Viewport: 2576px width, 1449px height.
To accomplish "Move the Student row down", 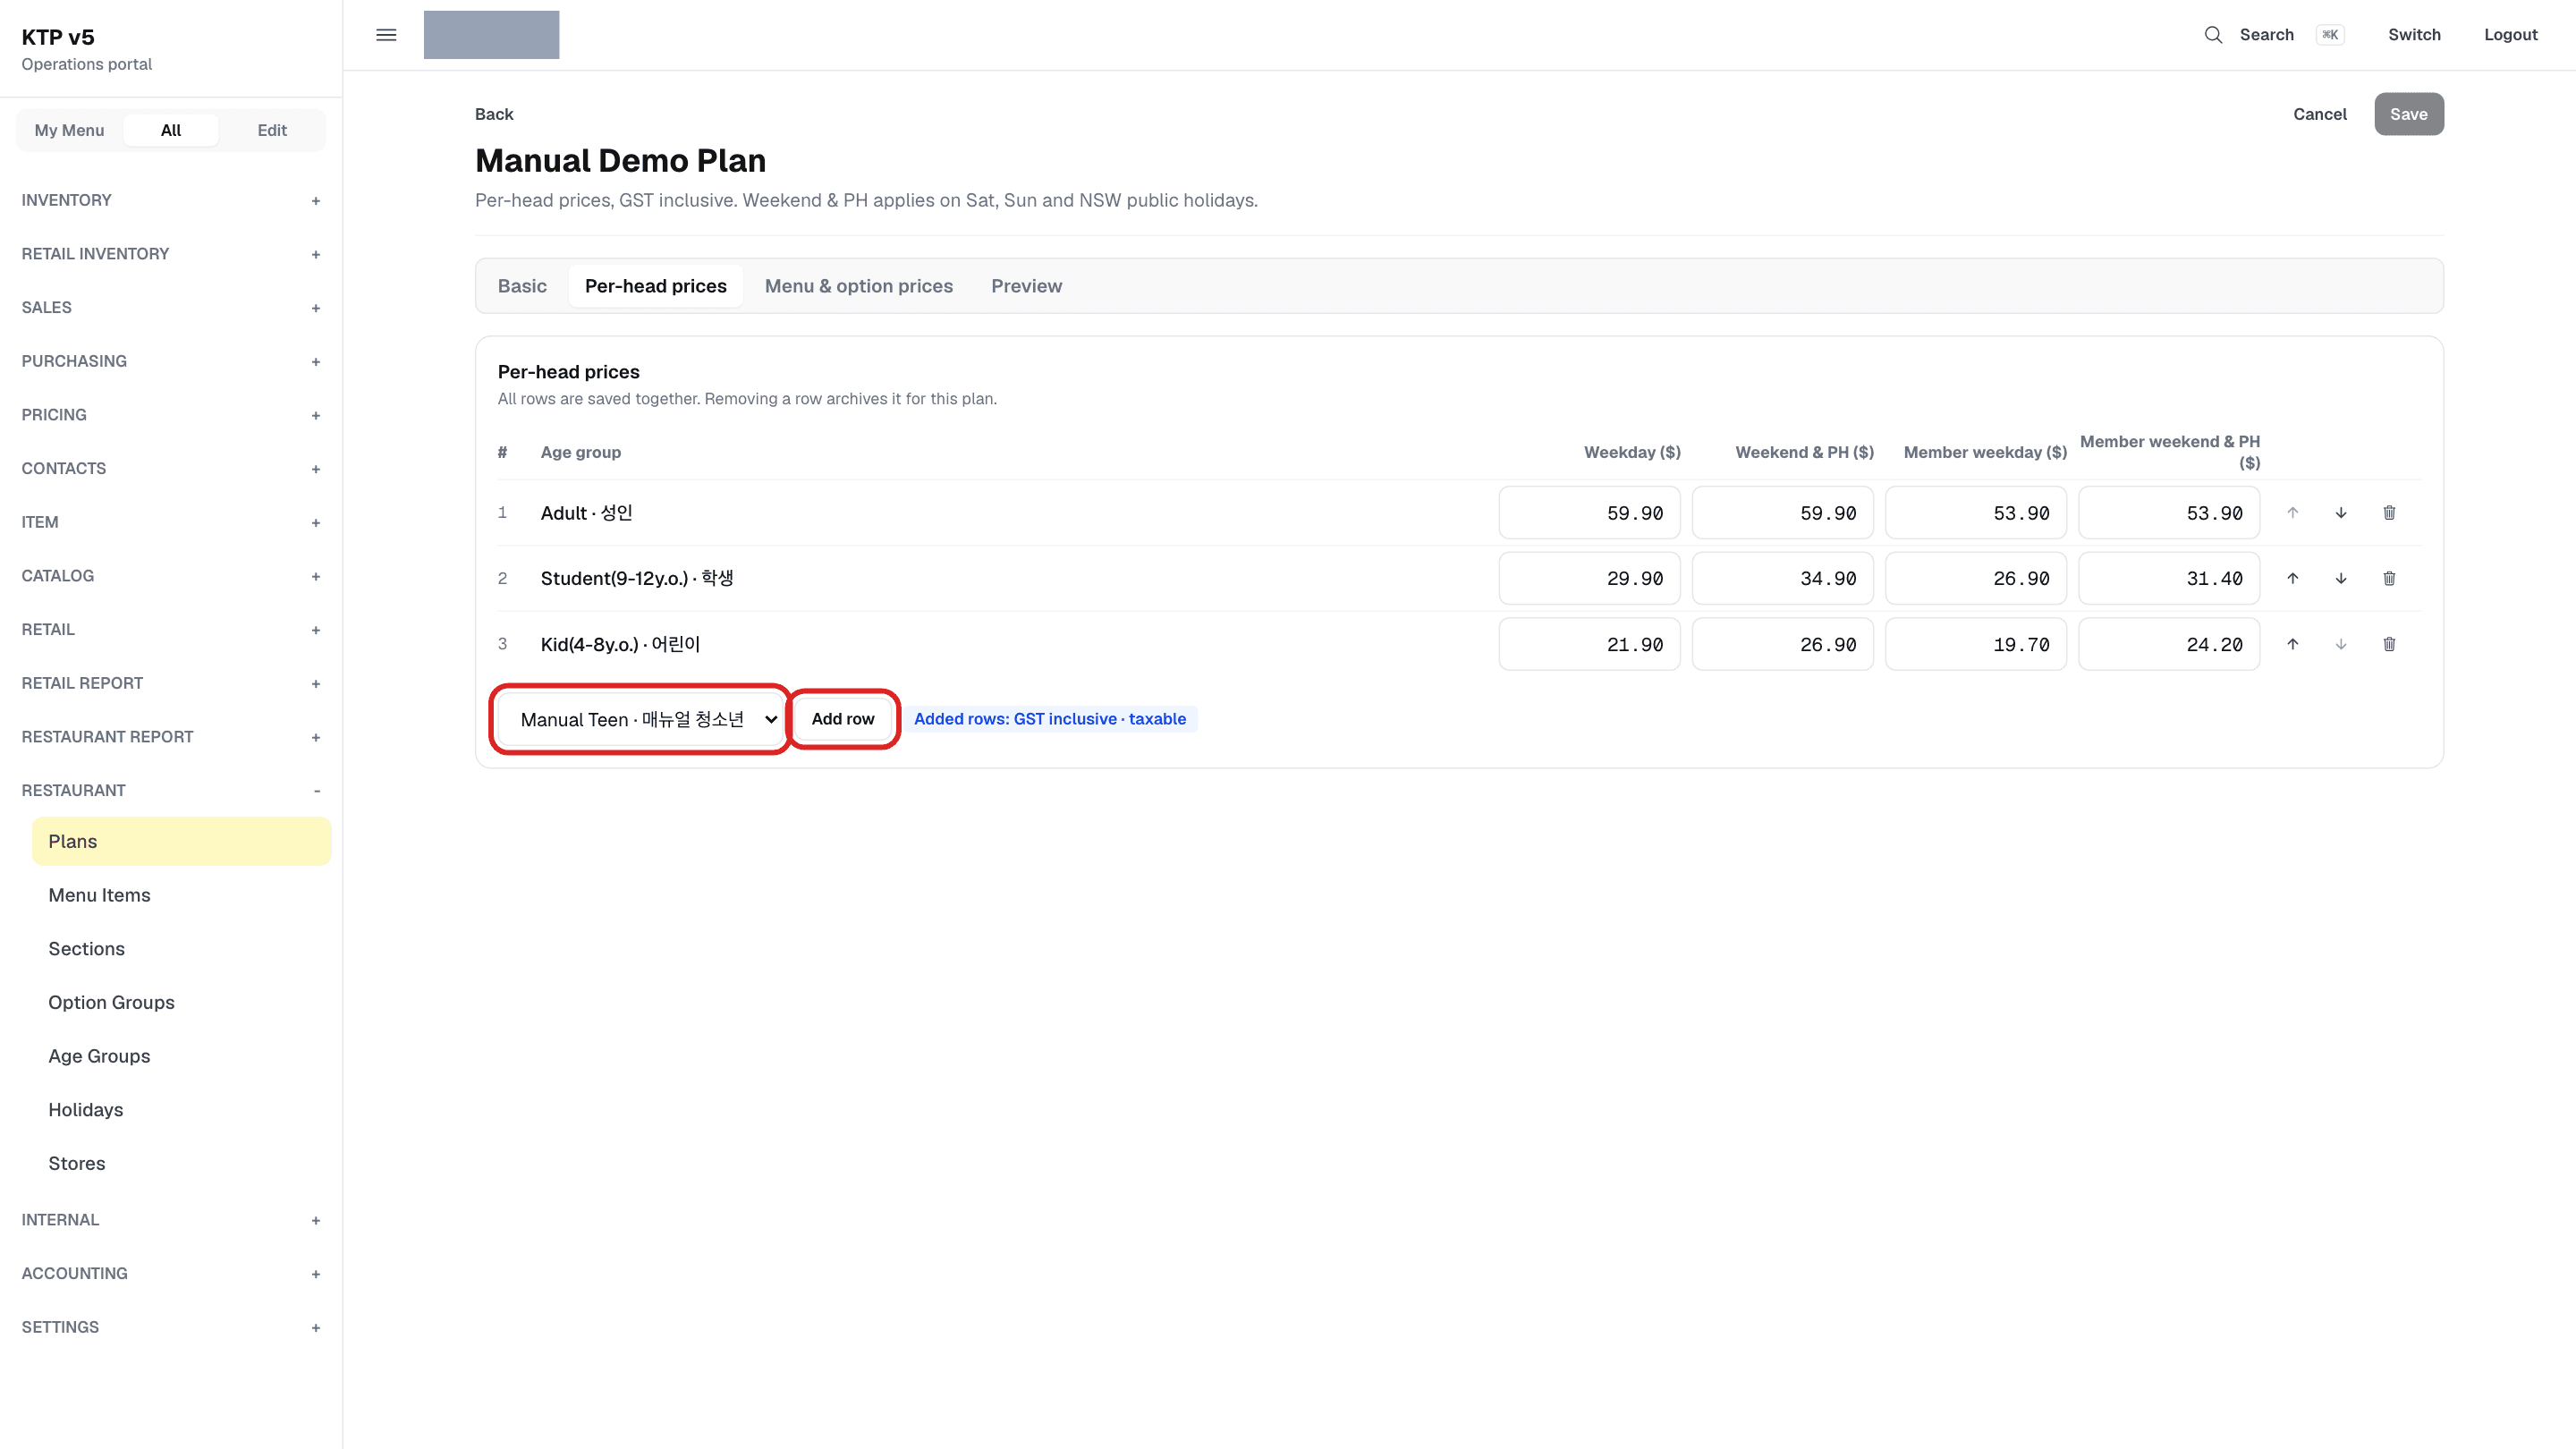I will 2341,578.
